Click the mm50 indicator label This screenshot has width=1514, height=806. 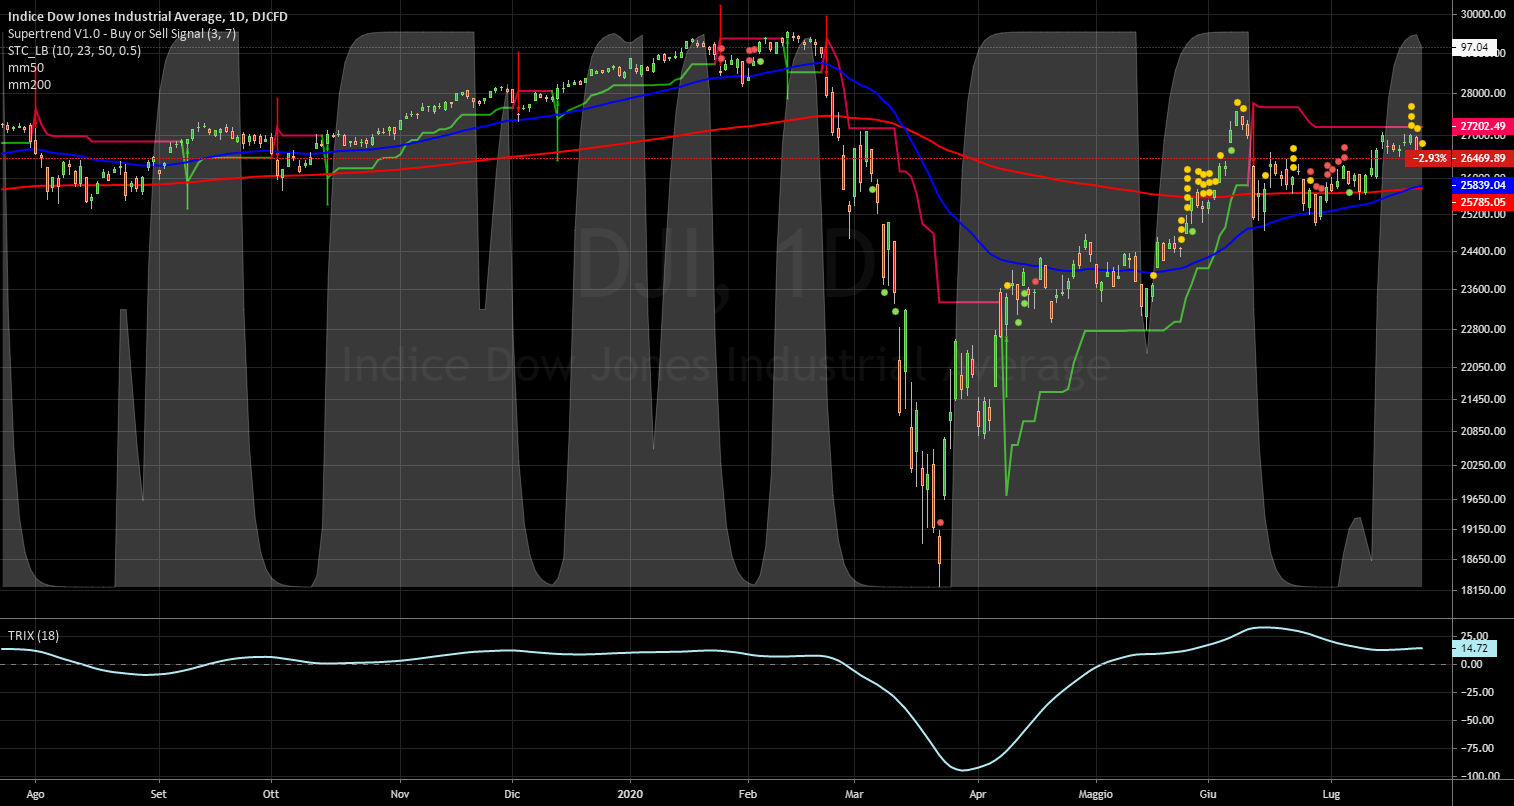26,67
